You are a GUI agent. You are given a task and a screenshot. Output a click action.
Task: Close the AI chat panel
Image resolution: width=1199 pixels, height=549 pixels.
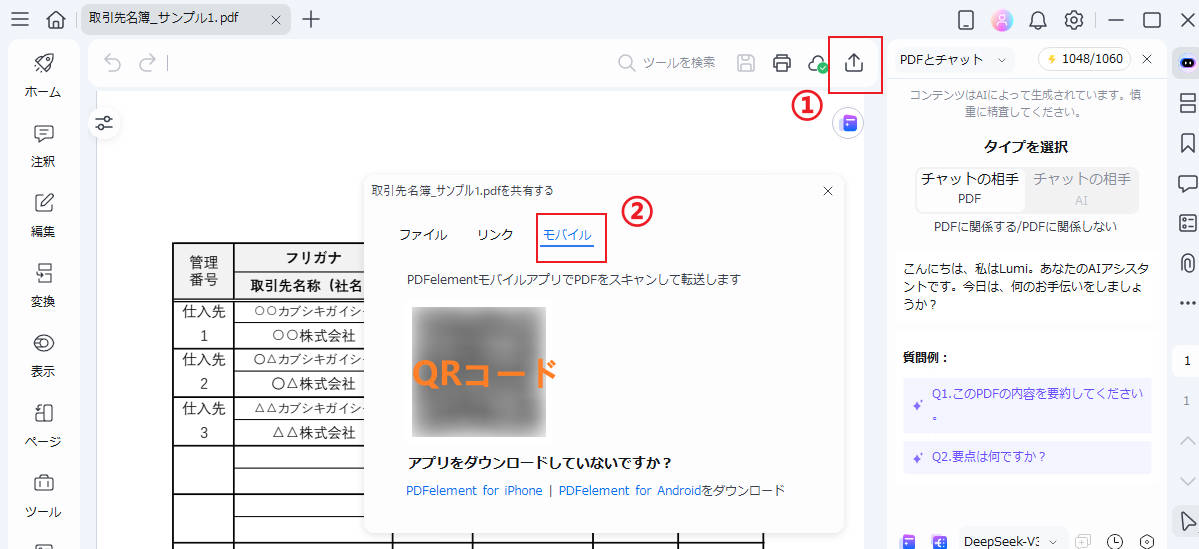pyautogui.click(x=1147, y=60)
